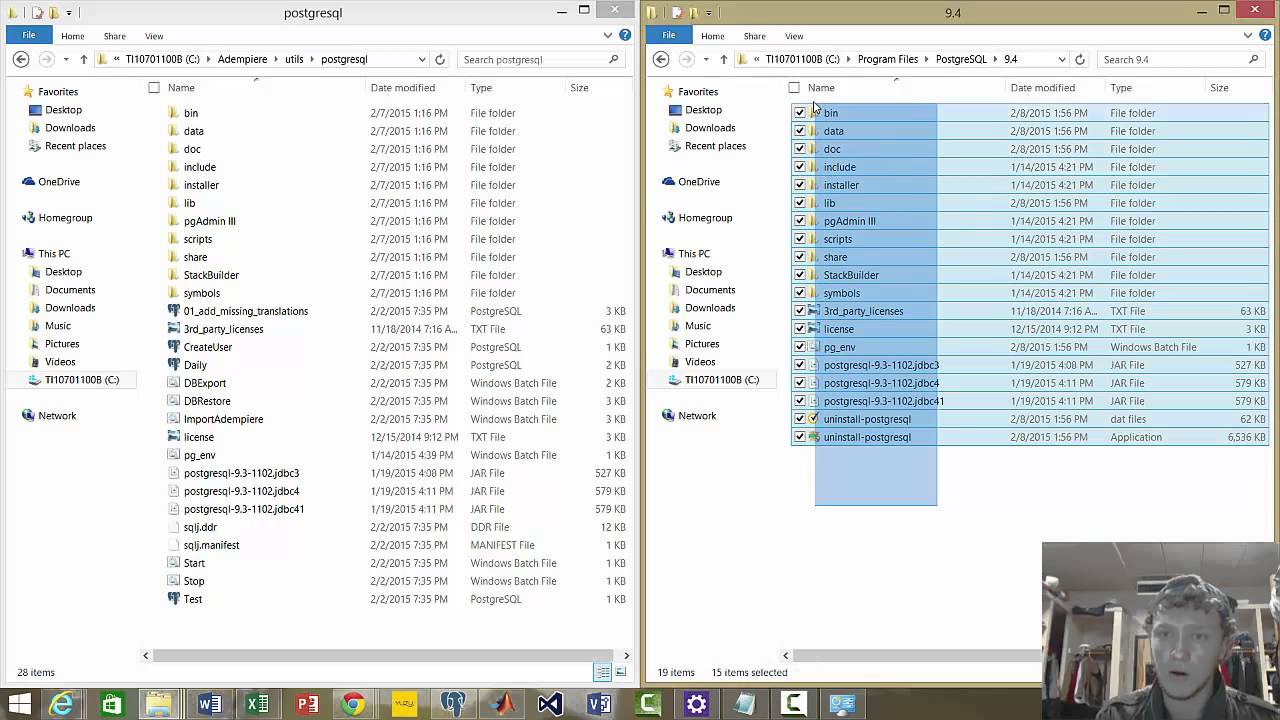Open recent locations dropdown in postgresql window
Viewport: 1280px width, 720px height.
click(66, 59)
